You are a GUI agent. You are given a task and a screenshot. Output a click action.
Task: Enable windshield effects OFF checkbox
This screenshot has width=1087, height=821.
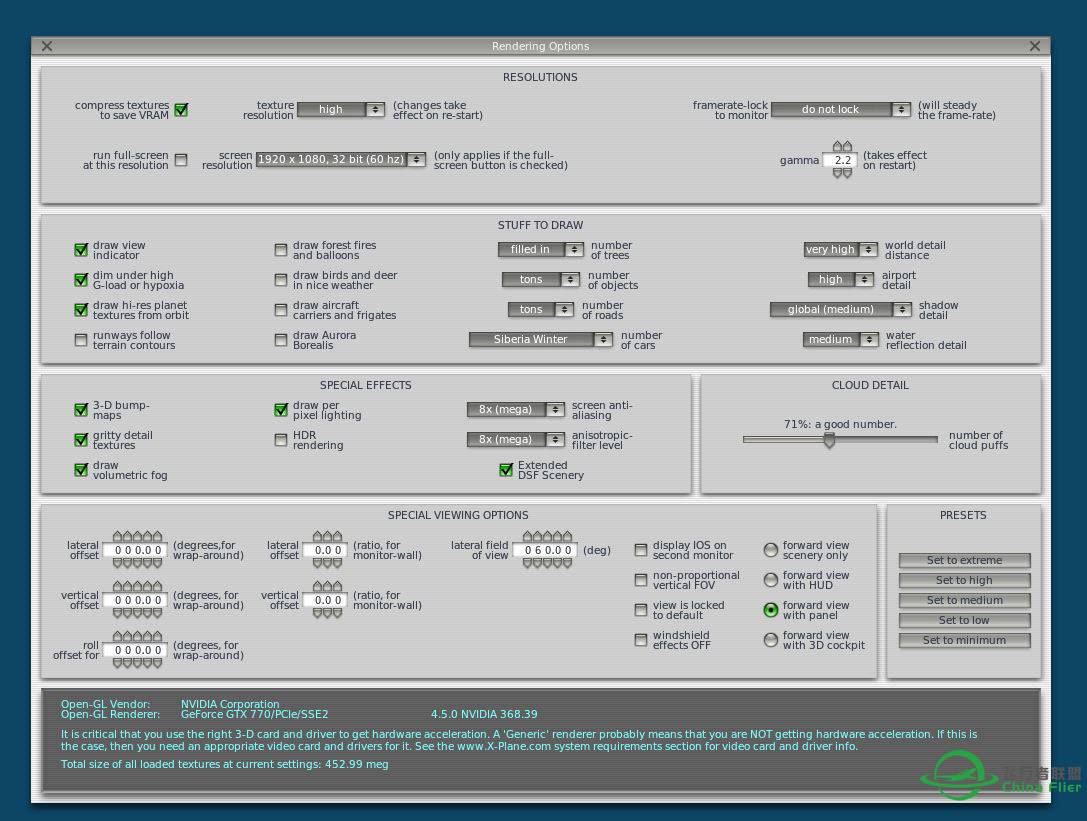click(x=641, y=640)
